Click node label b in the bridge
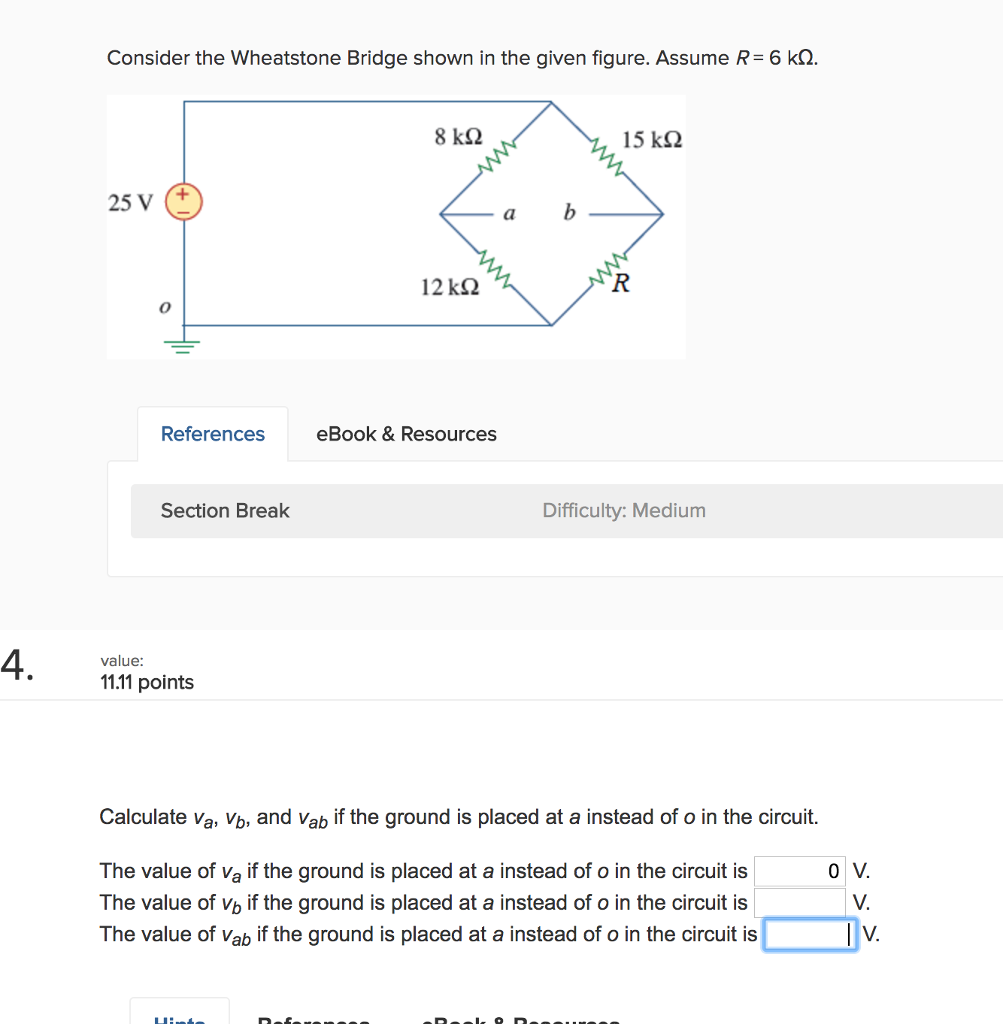The height and width of the screenshot is (1024, 1003). pos(569,212)
